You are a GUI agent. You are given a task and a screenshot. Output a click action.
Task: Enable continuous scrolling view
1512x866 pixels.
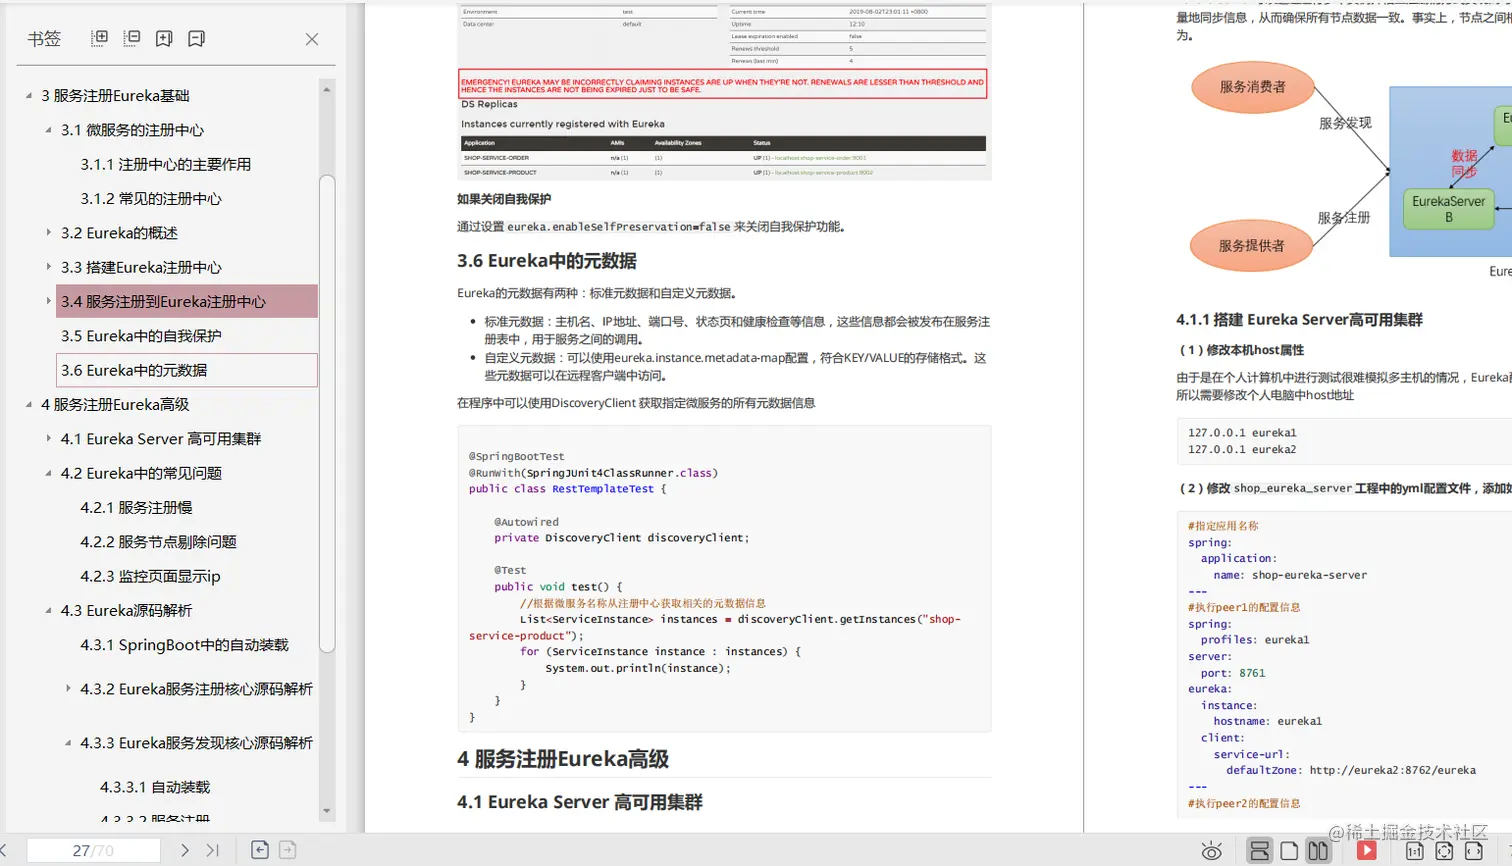tap(1260, 851)
